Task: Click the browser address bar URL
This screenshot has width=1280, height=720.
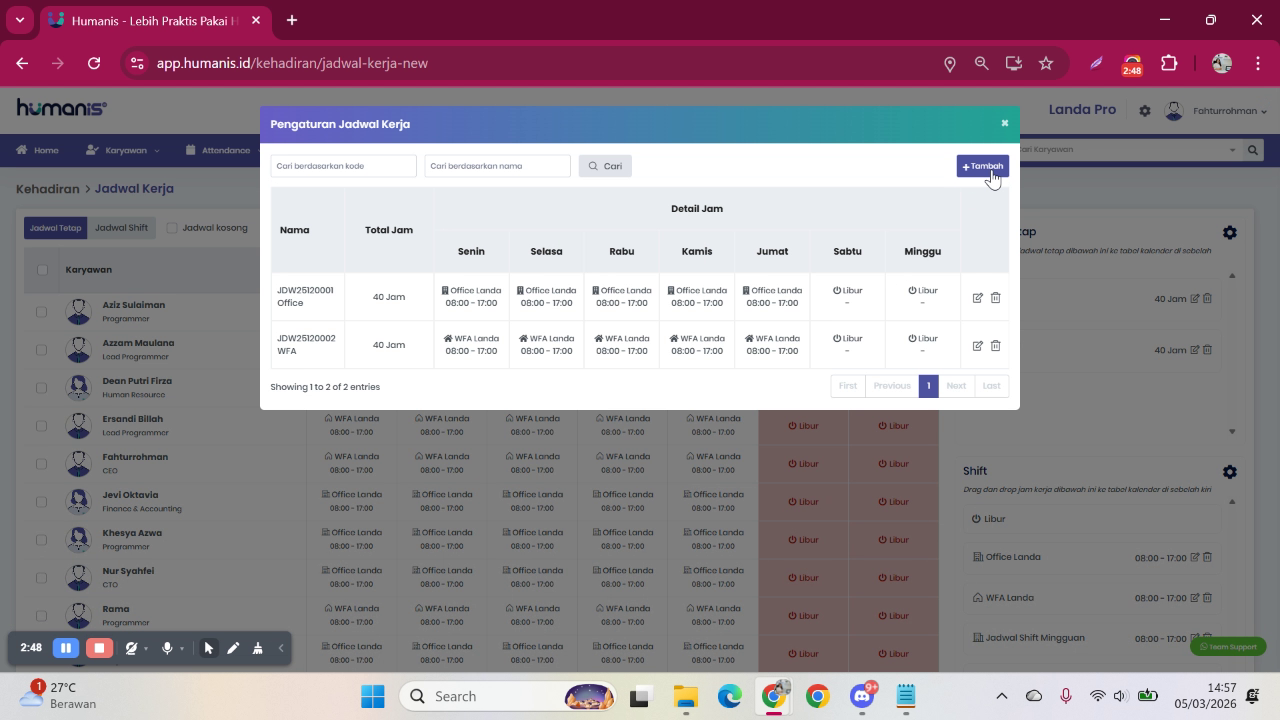Action: pyautogui.click(x=292, y=63)
